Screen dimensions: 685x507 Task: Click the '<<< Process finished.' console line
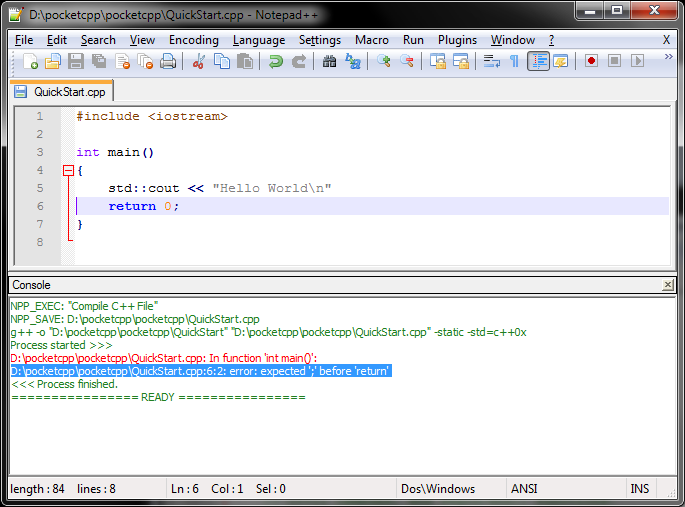tap(65, 384)
